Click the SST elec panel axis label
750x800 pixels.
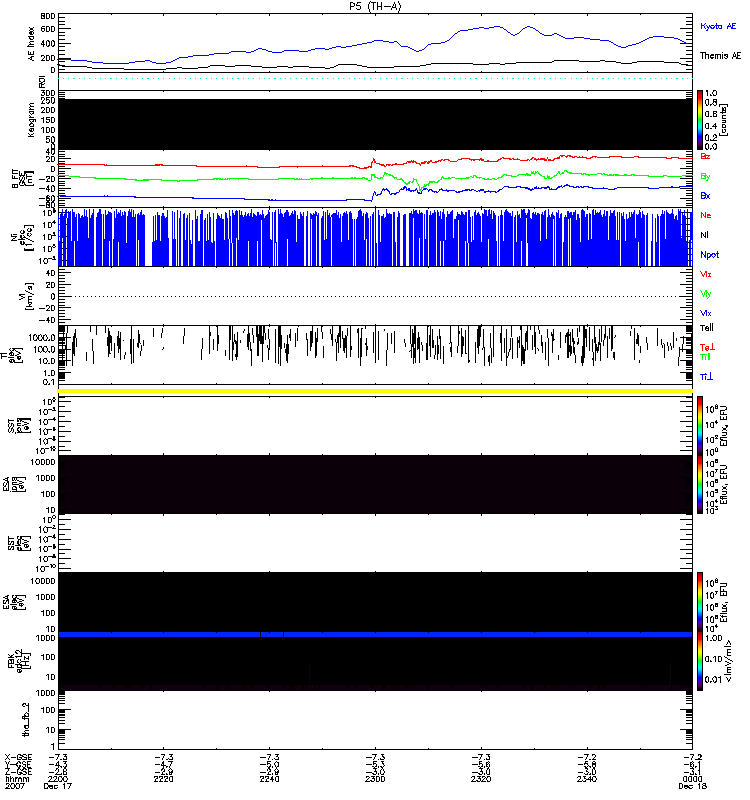pyautogui.click(x=19, y=543)
